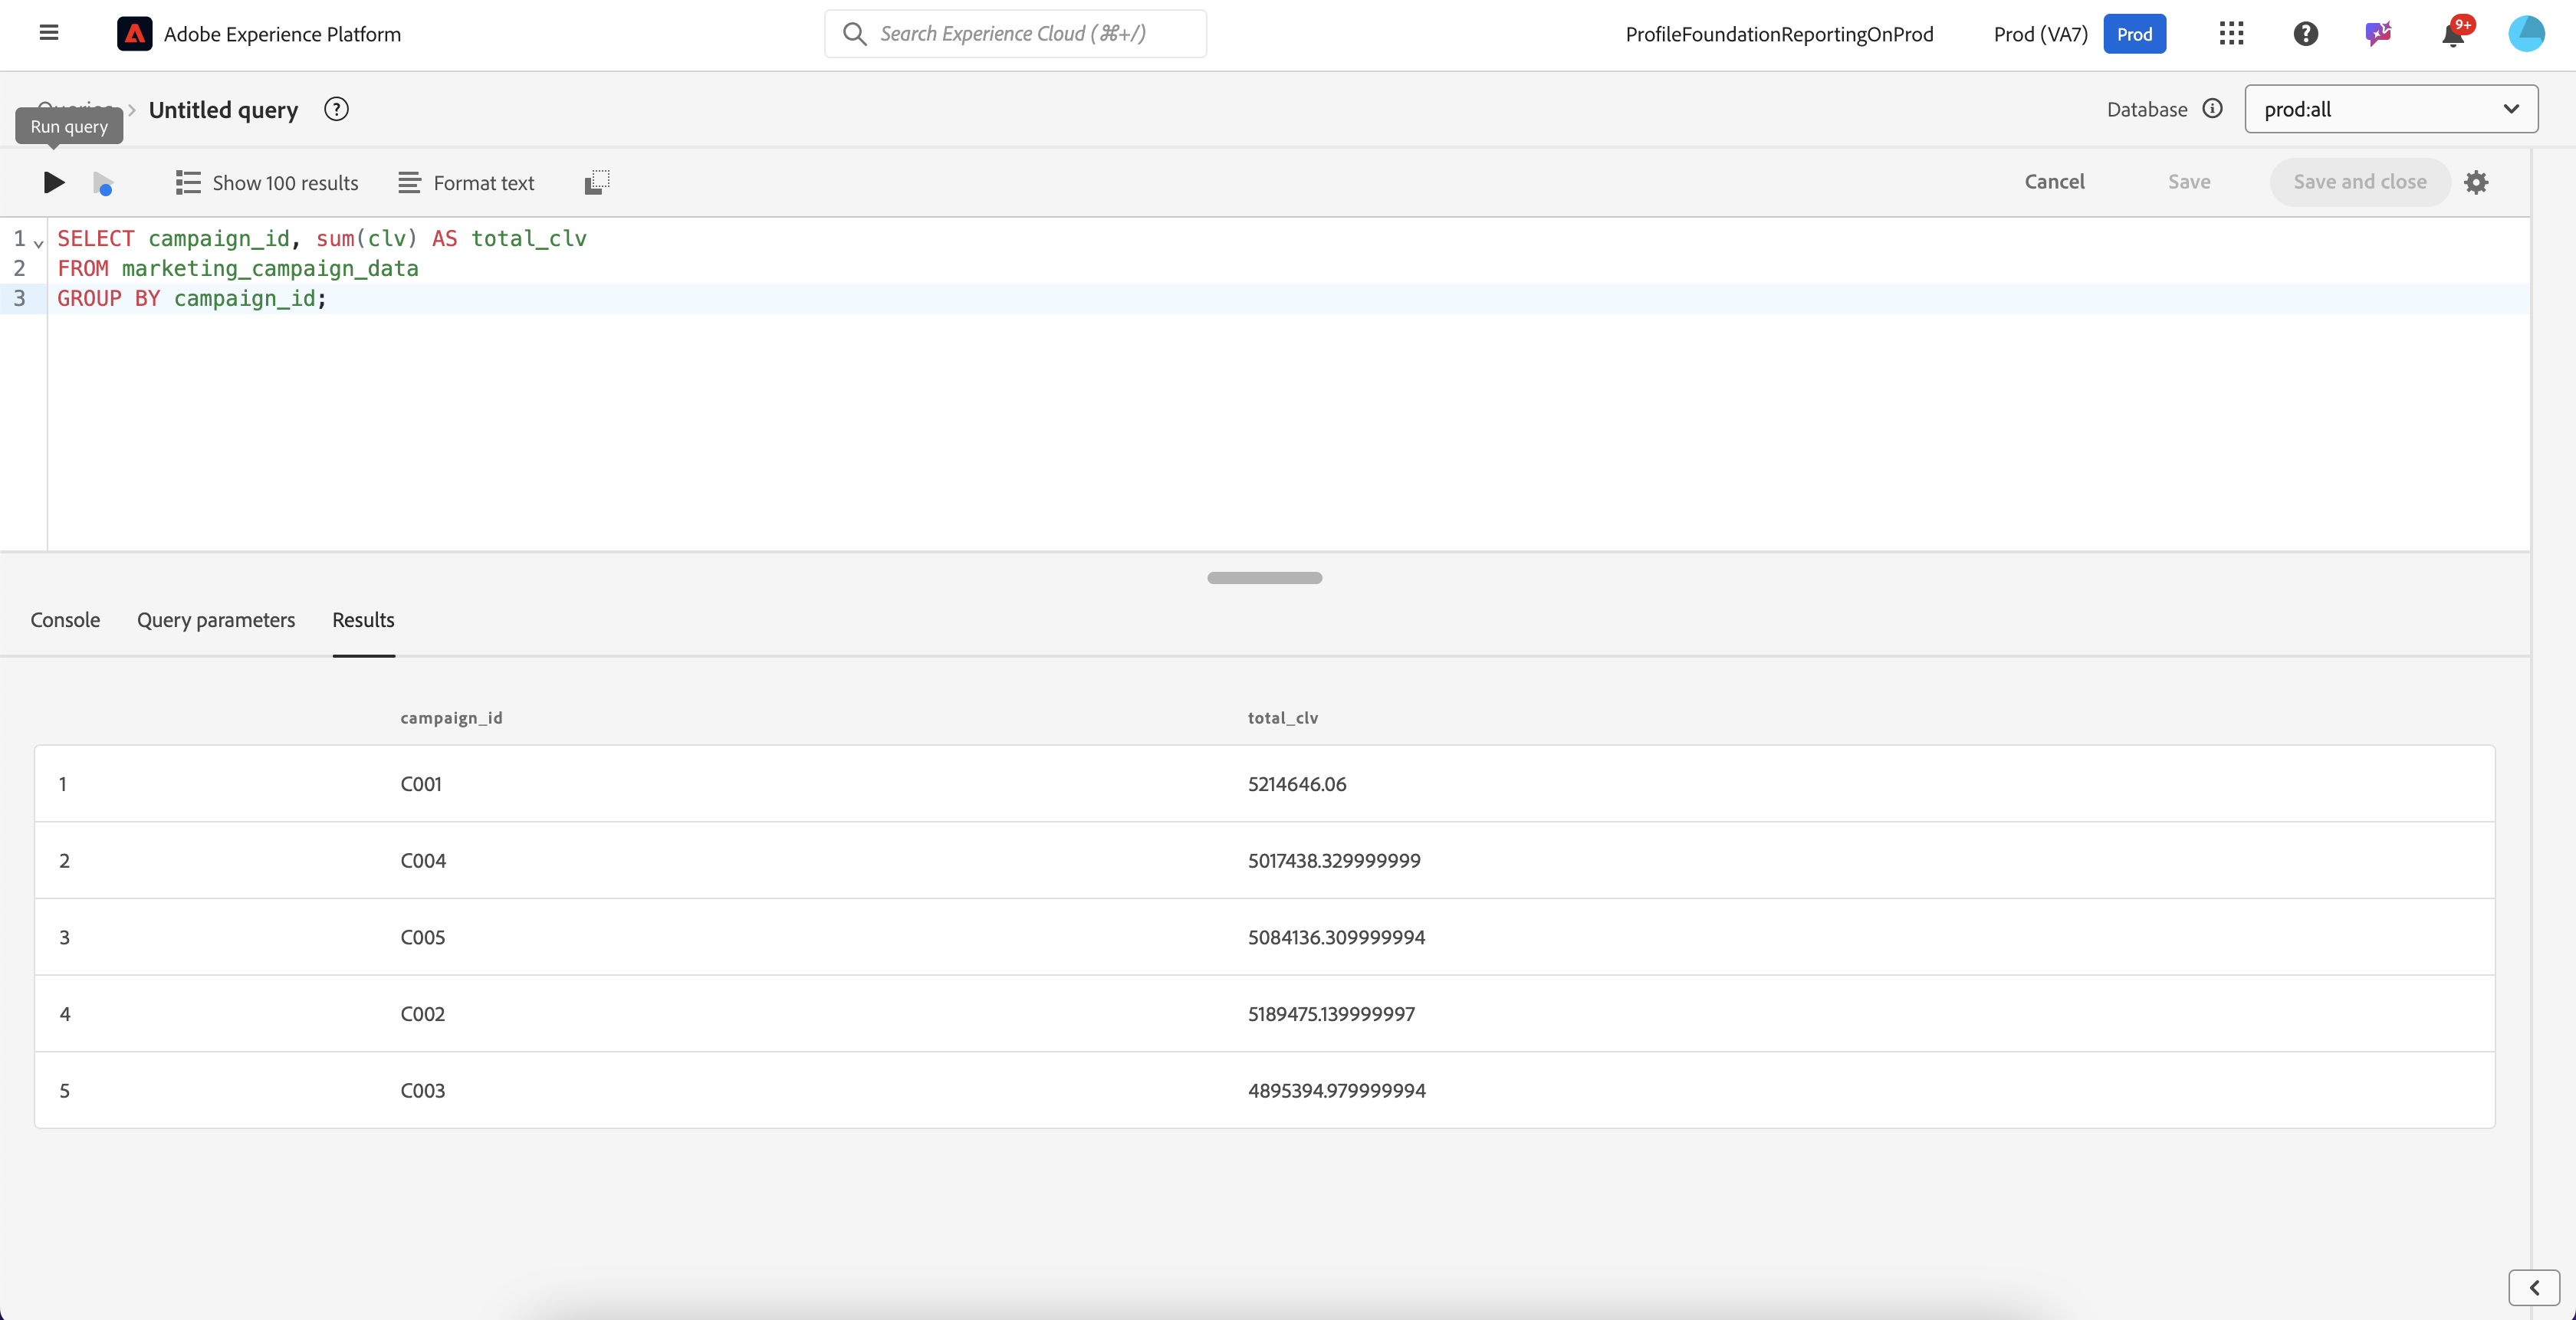The width and height of the screenshot is (2576, 1320).
Task: Click the copy SQL icon in toolbar
Action: 597,182
